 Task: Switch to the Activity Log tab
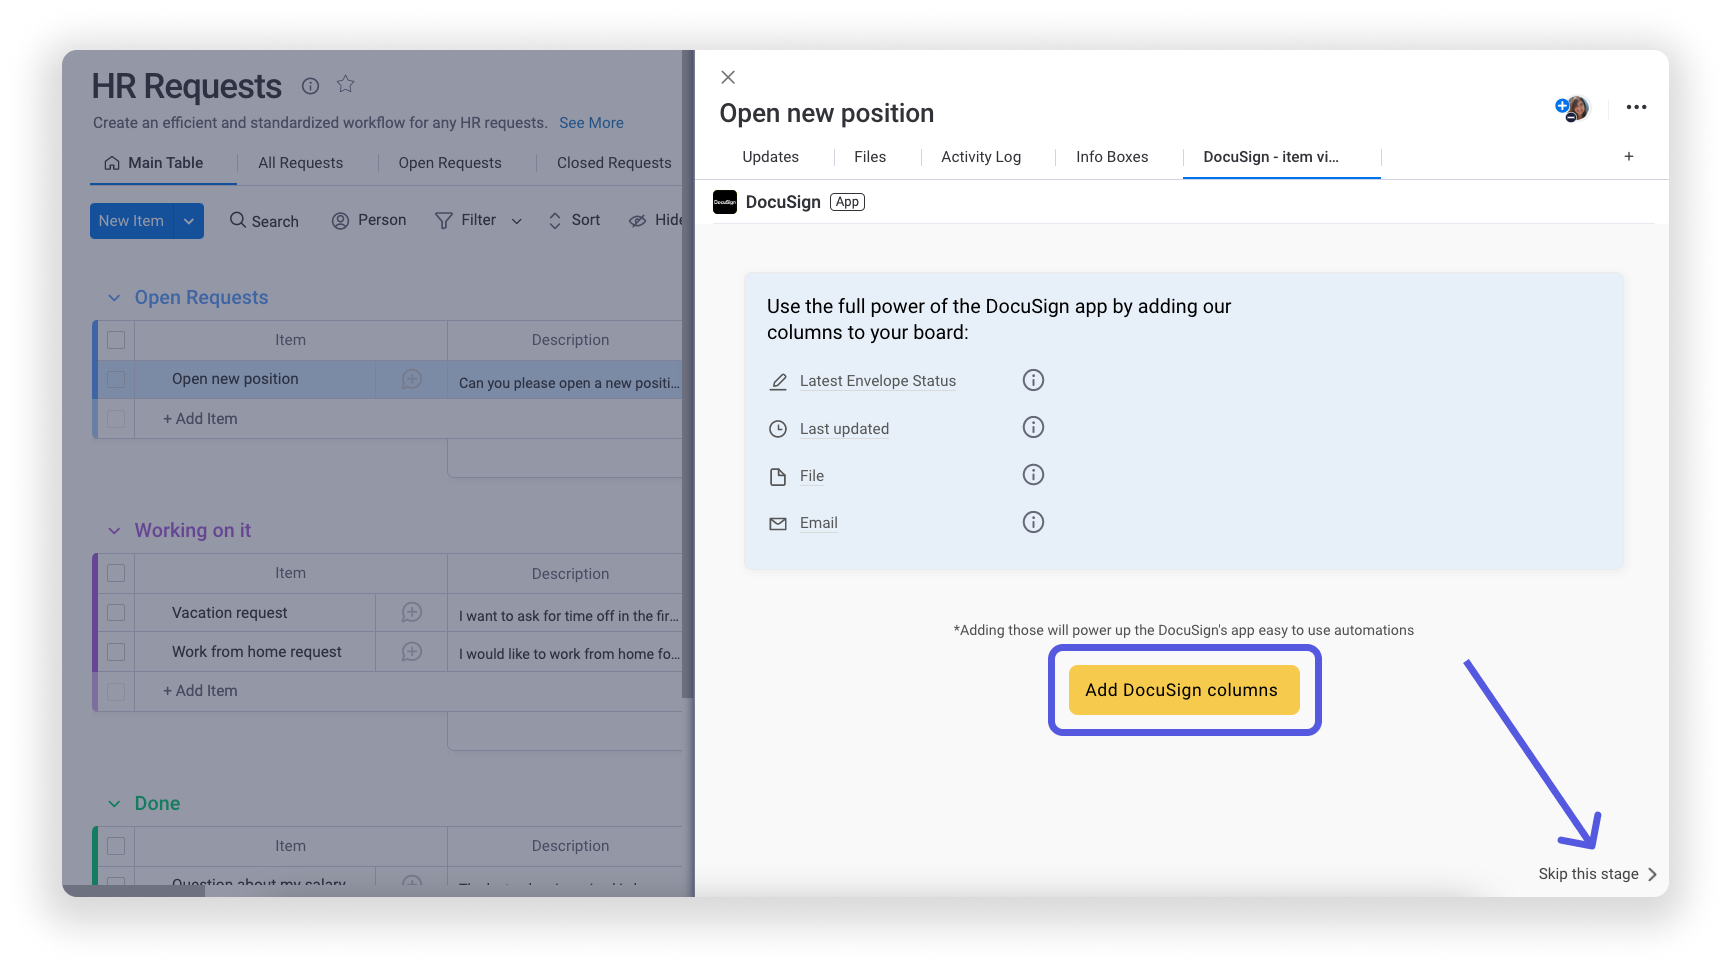tap(980, 156)
